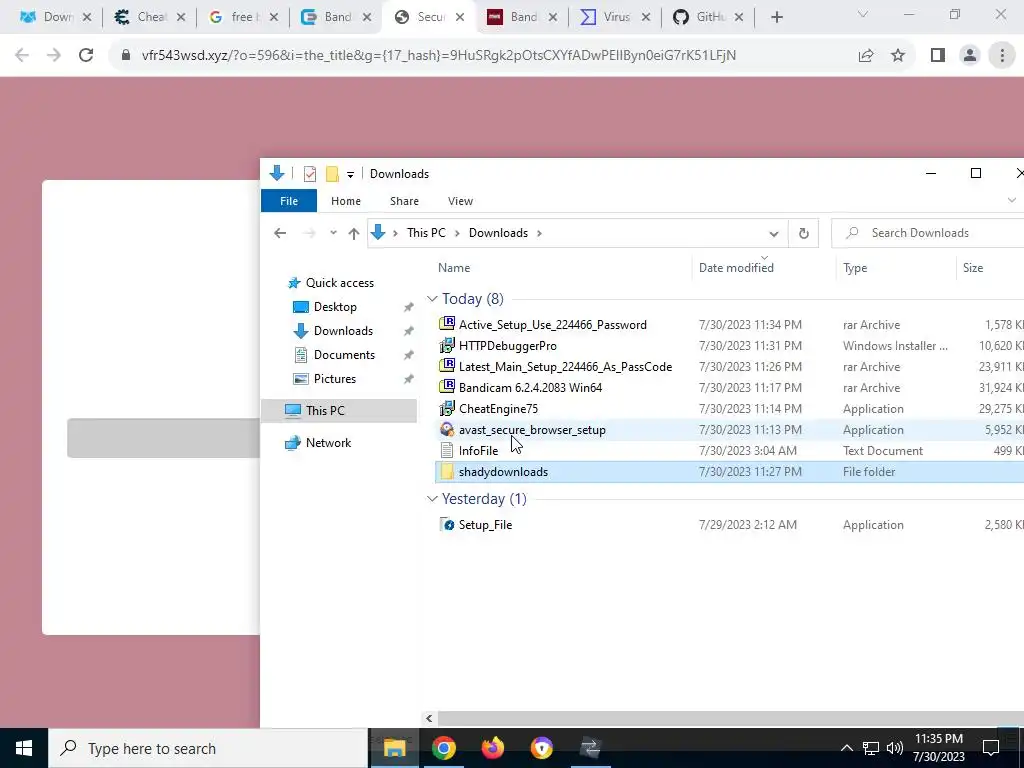1024x768 pixels.
Task: Select the InfoFile text document icon
Action: pyautogui.click(x=447, y=450)
